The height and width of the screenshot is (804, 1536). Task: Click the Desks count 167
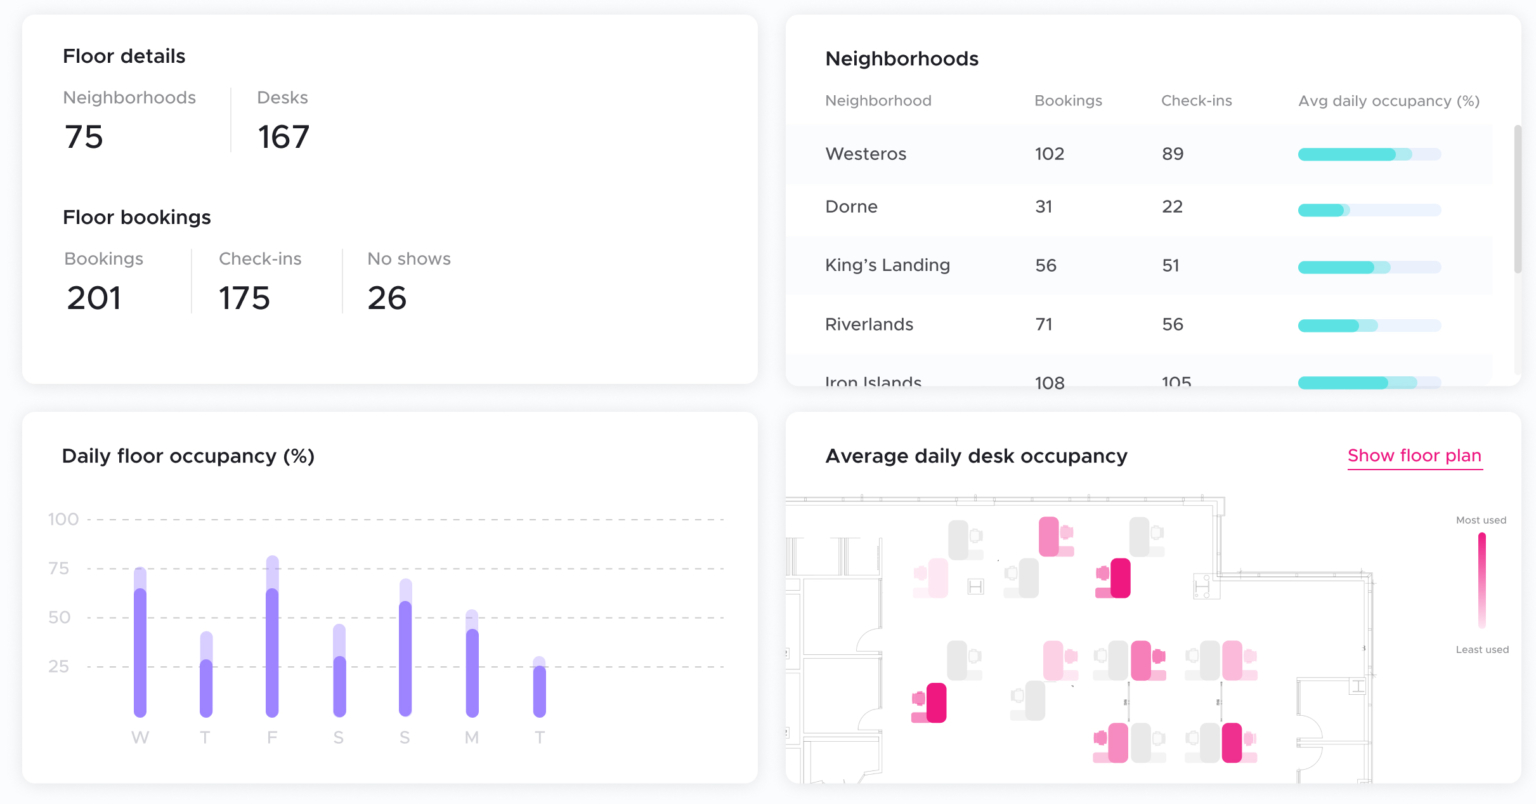point(284,137)
